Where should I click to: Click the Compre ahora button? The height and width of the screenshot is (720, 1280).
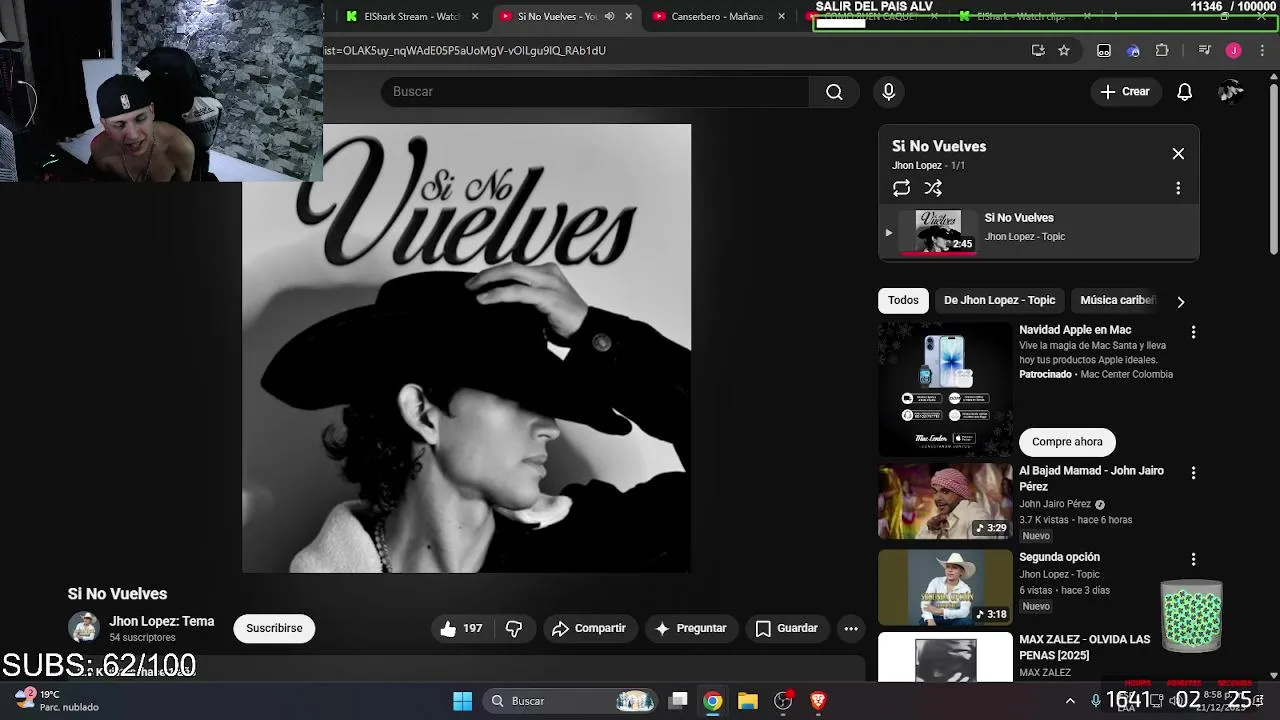(1067, 442)
